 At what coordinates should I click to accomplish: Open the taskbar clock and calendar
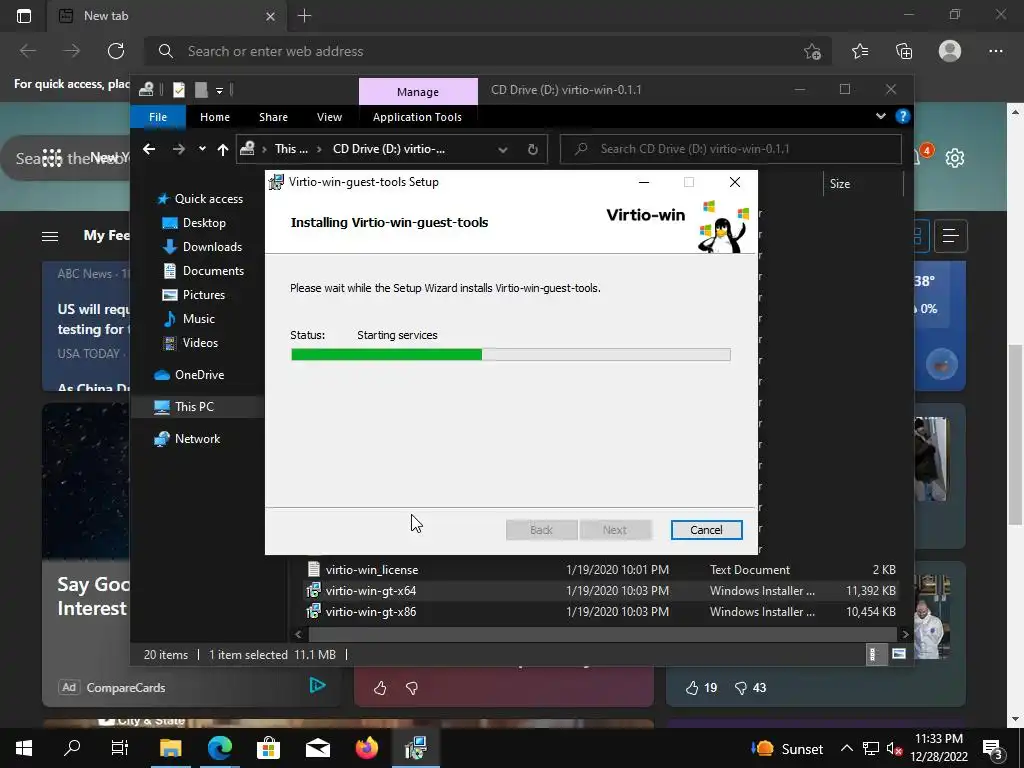[x=939, y=748]
